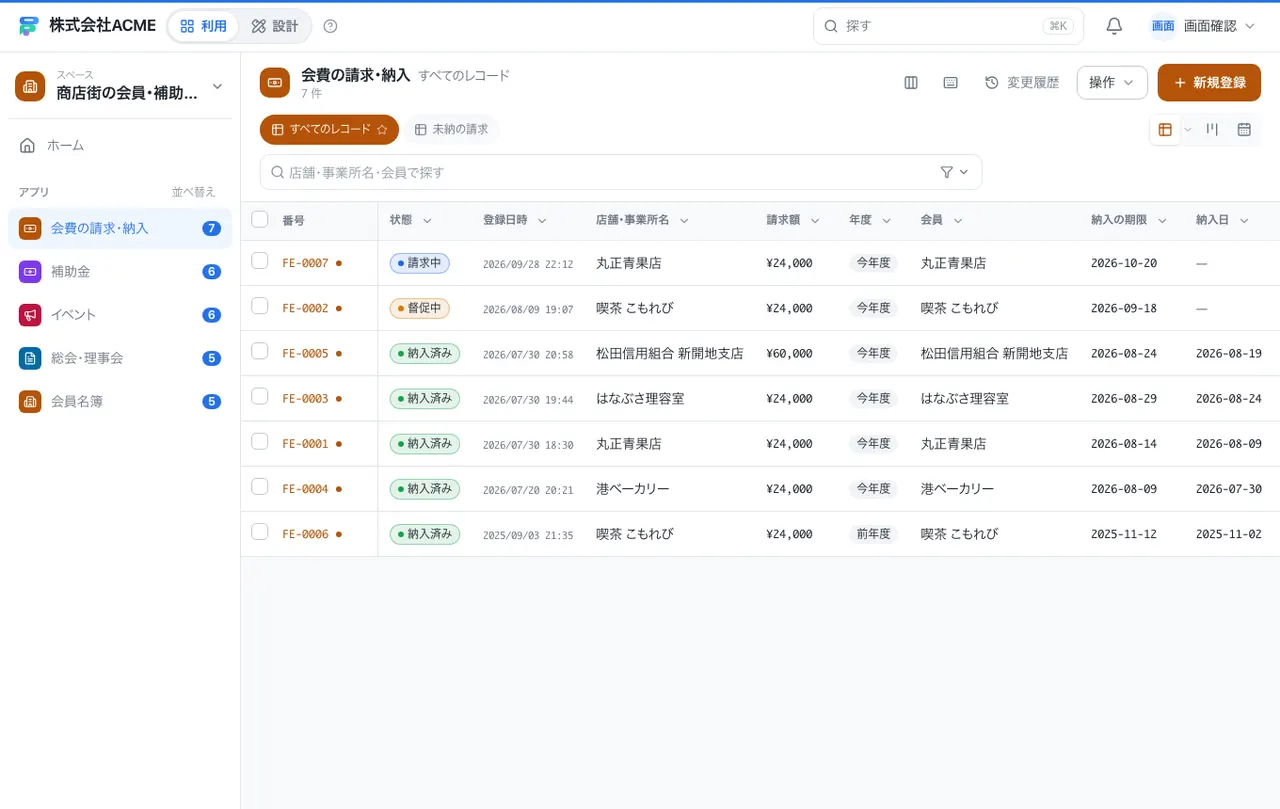The height and width of the screenshot is (809, 1280).
Task: Click the 松田信用組合 新開地支店 store name cell
Action: (670, 354)
